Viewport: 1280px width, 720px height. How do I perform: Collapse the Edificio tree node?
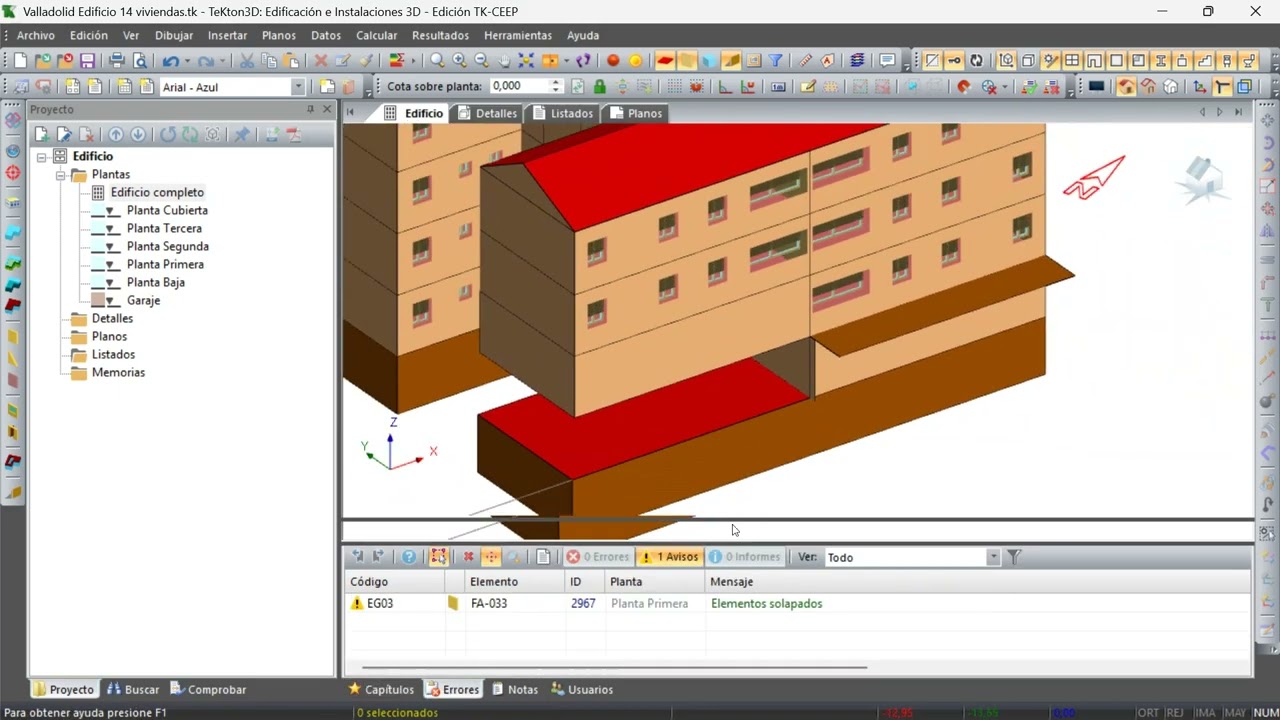point(42,156)
